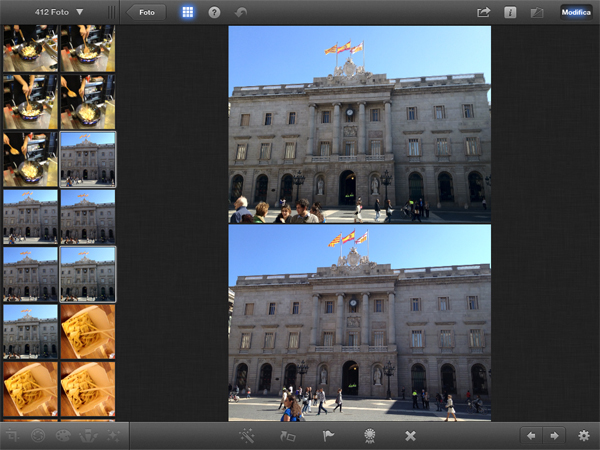Select the crop tool icon
This screenshot has height=450, width=600.
(12, 435)
